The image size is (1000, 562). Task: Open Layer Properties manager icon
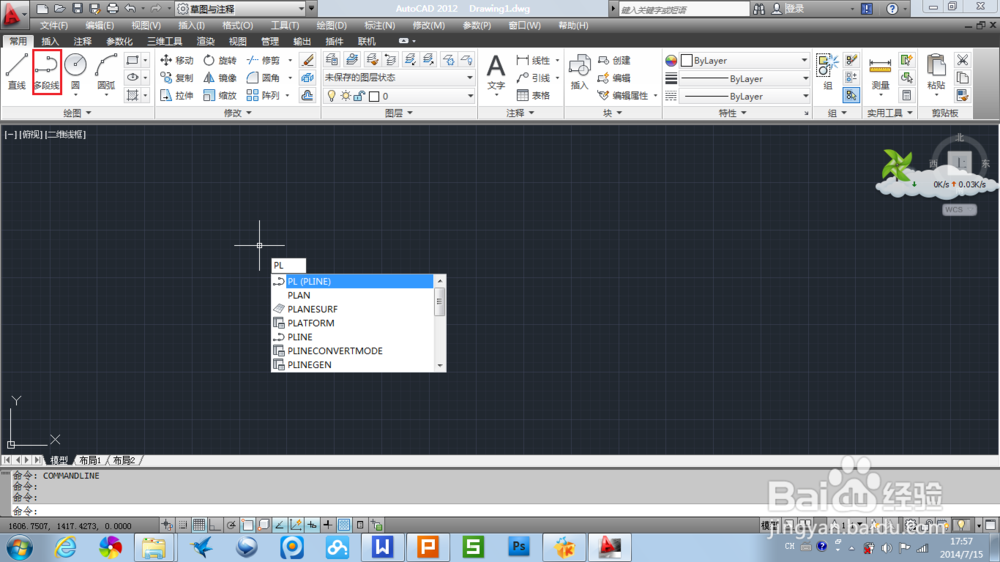point(332,60)
